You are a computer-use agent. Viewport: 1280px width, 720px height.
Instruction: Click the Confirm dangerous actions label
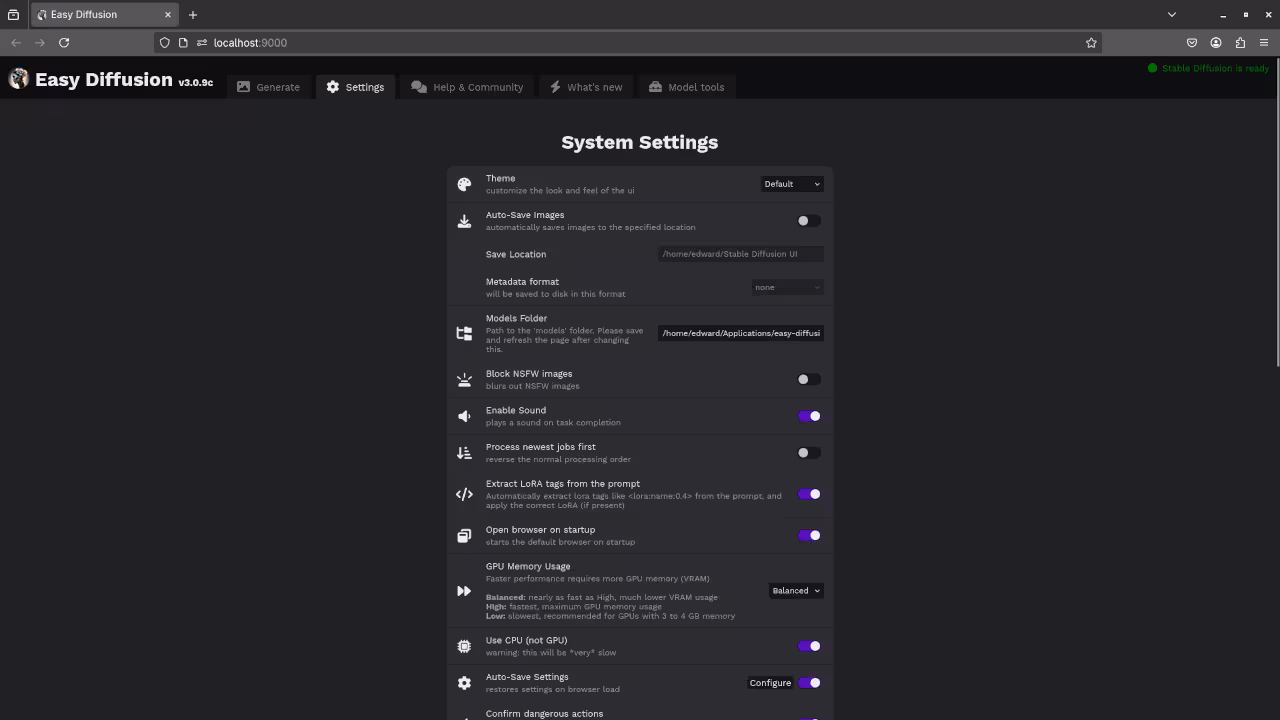point(544,714)
